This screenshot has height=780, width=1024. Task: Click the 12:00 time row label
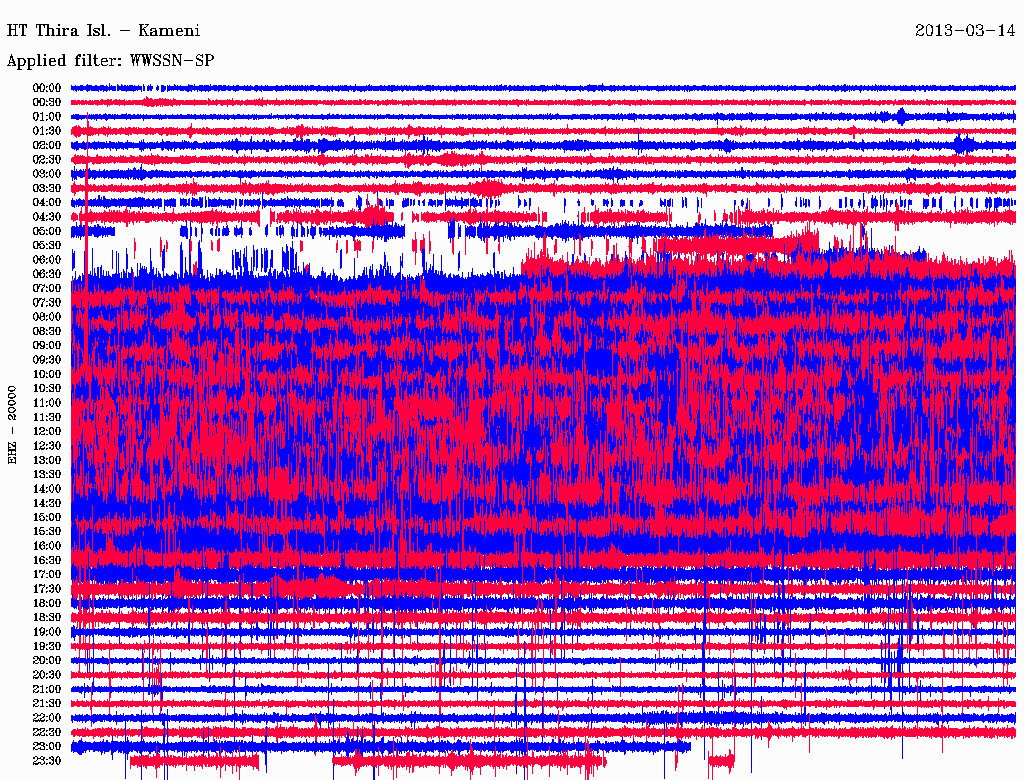pos(47,431)
